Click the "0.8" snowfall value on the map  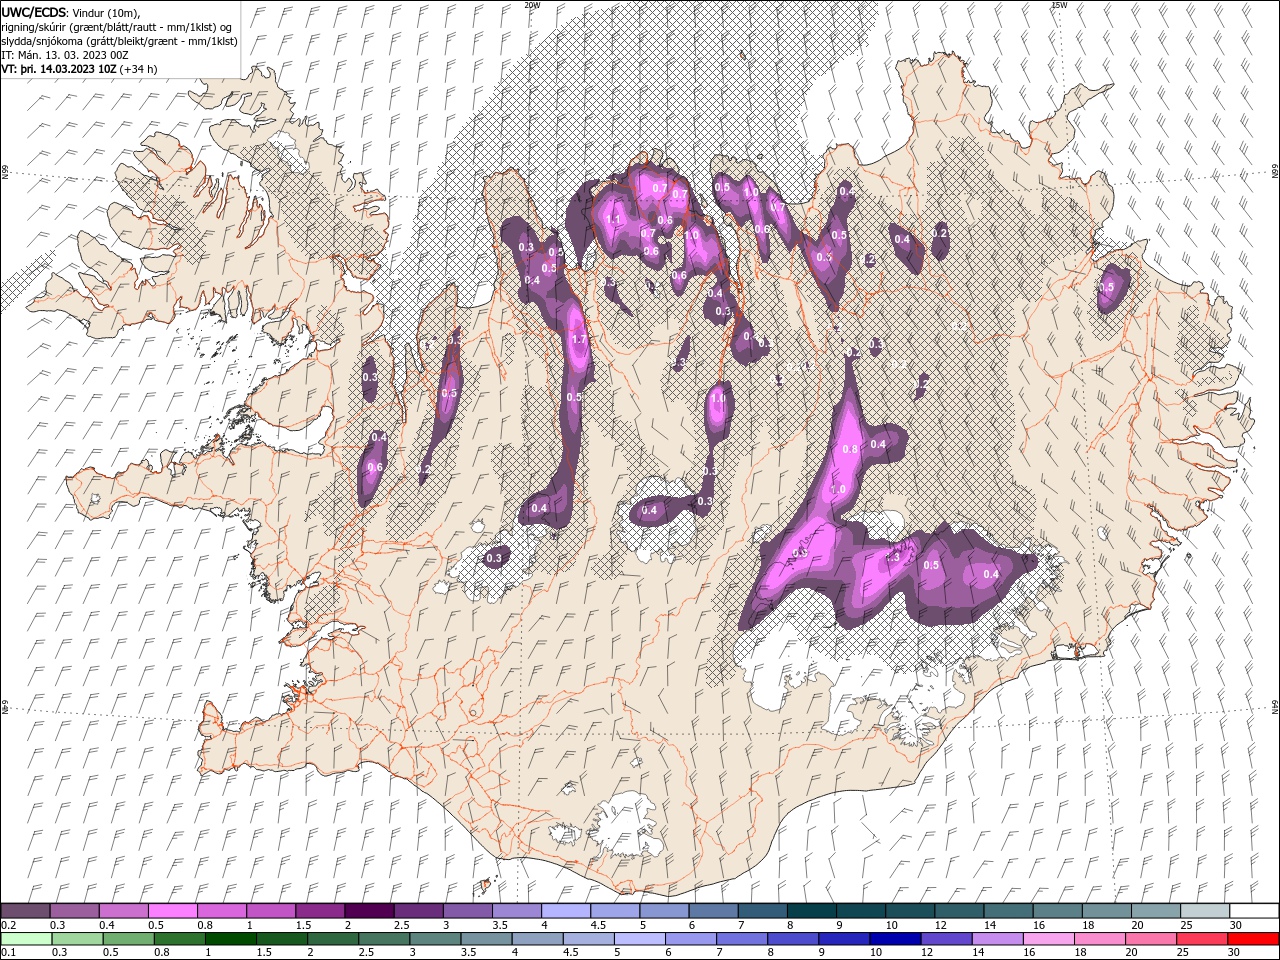[851, 449]
